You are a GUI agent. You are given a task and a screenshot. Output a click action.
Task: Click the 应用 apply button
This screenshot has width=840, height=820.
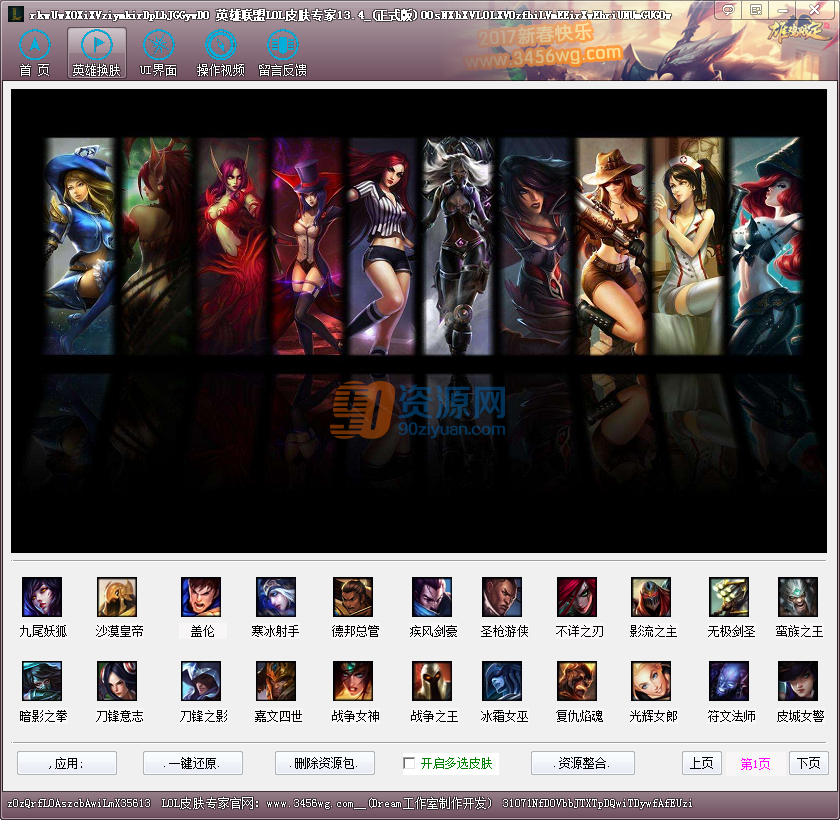click(x=67, y=763)
